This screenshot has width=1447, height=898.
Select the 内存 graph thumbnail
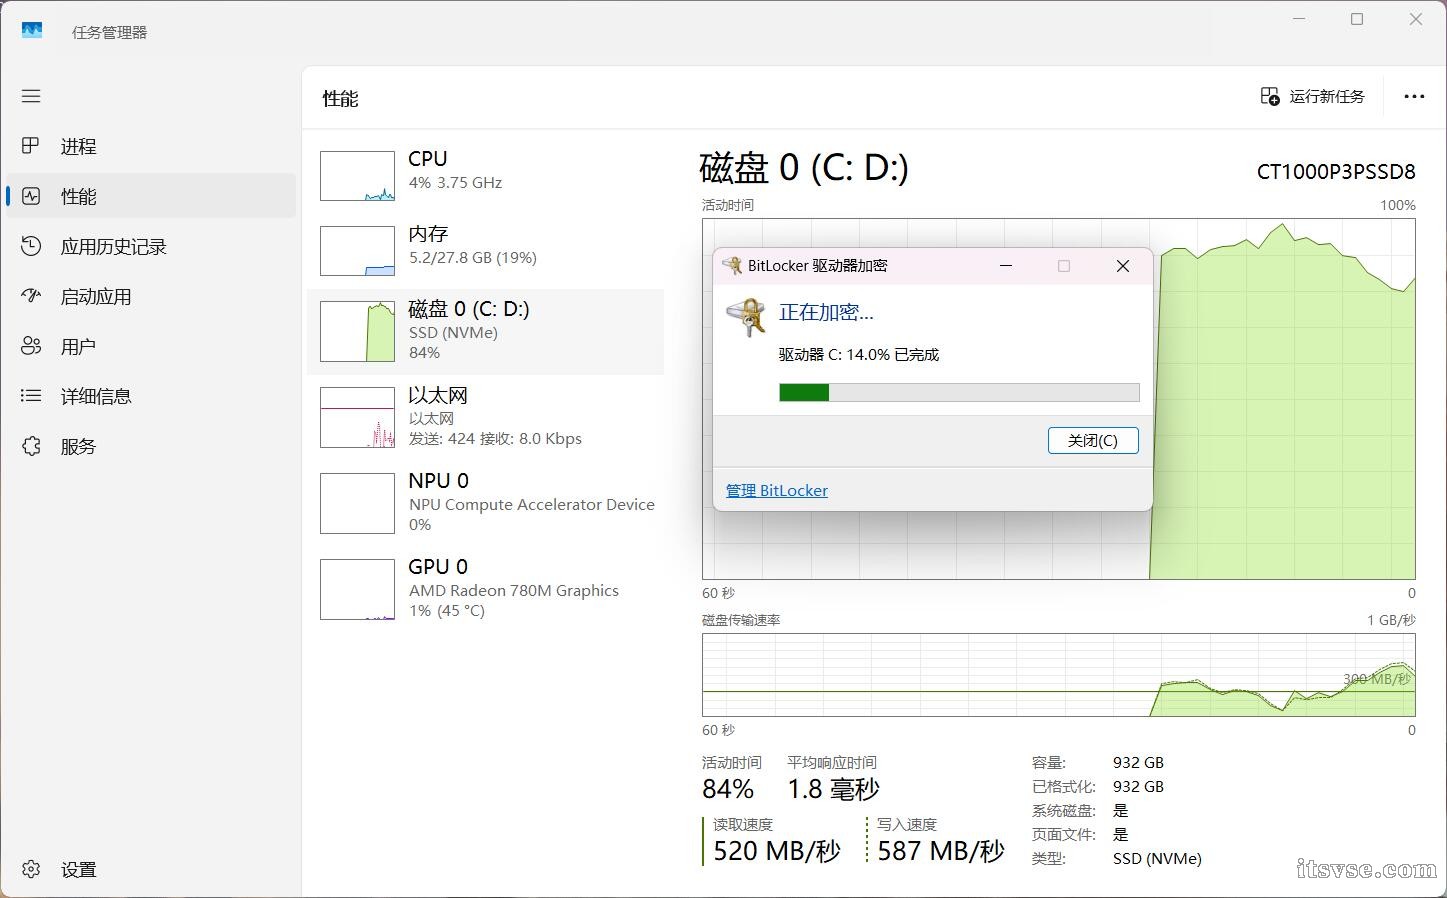tap(357, 251)
